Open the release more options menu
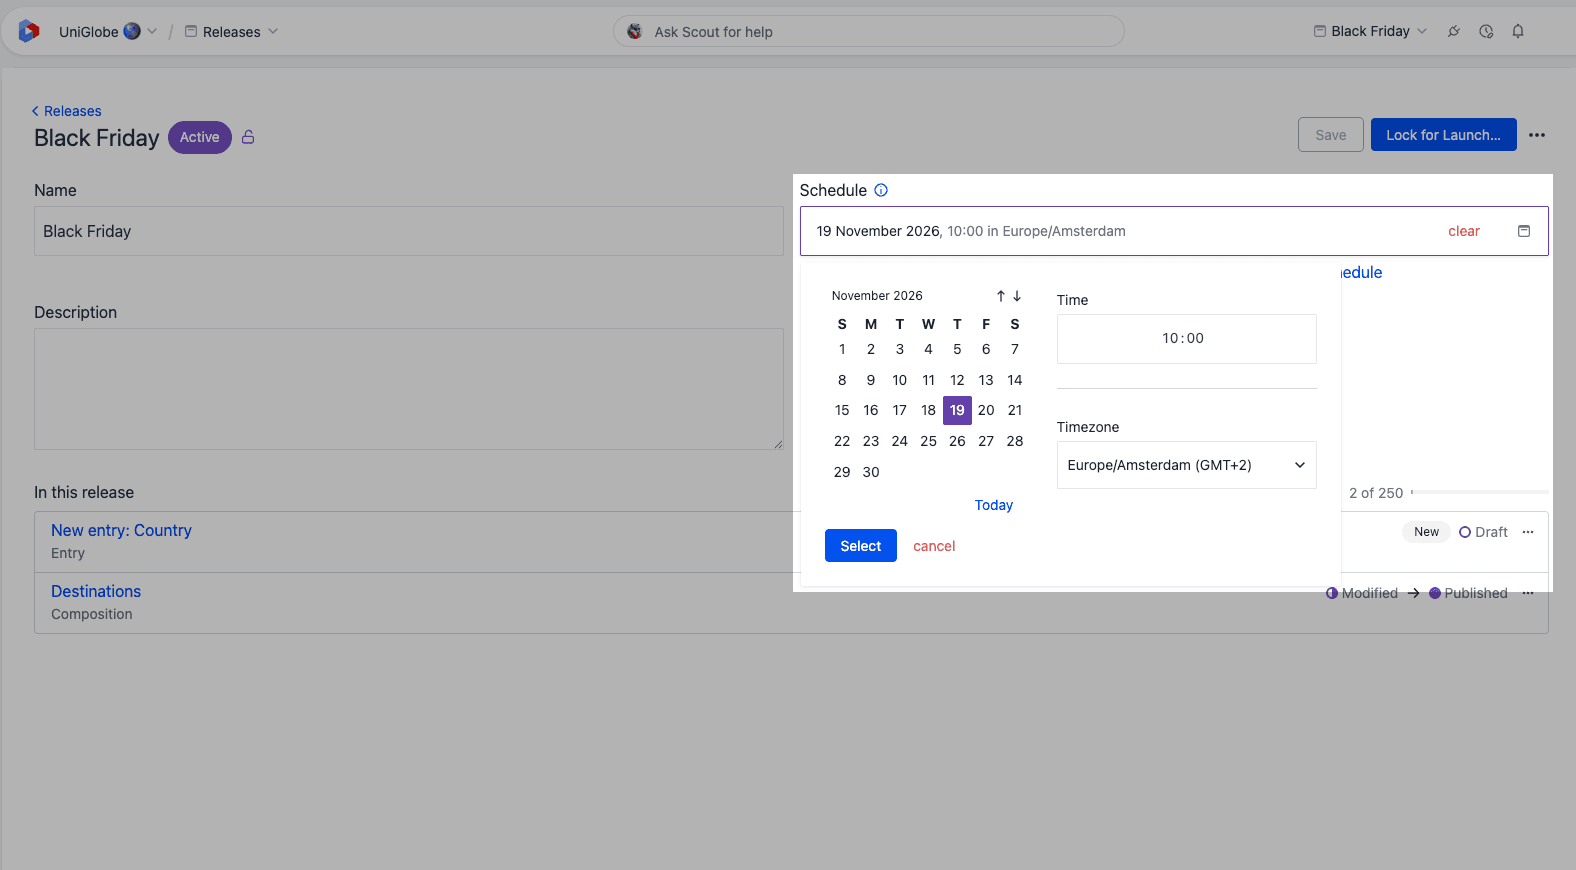This screenshot has width=1576, height=870. pos(1537,135)
